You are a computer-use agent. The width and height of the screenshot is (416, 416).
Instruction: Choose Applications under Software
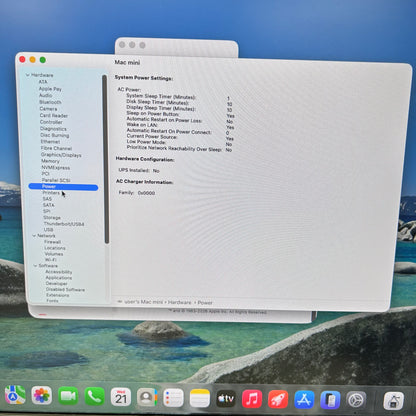pos(59,278)
